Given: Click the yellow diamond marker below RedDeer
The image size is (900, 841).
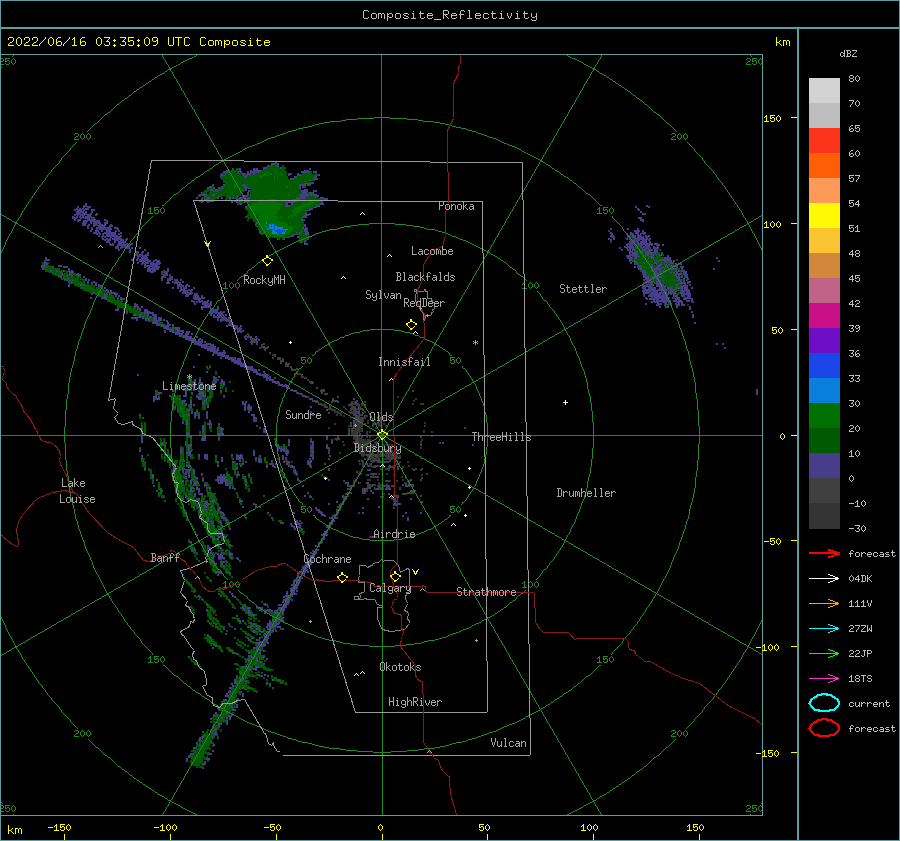Looking at the screenshot, I should [x=411, y=325].
